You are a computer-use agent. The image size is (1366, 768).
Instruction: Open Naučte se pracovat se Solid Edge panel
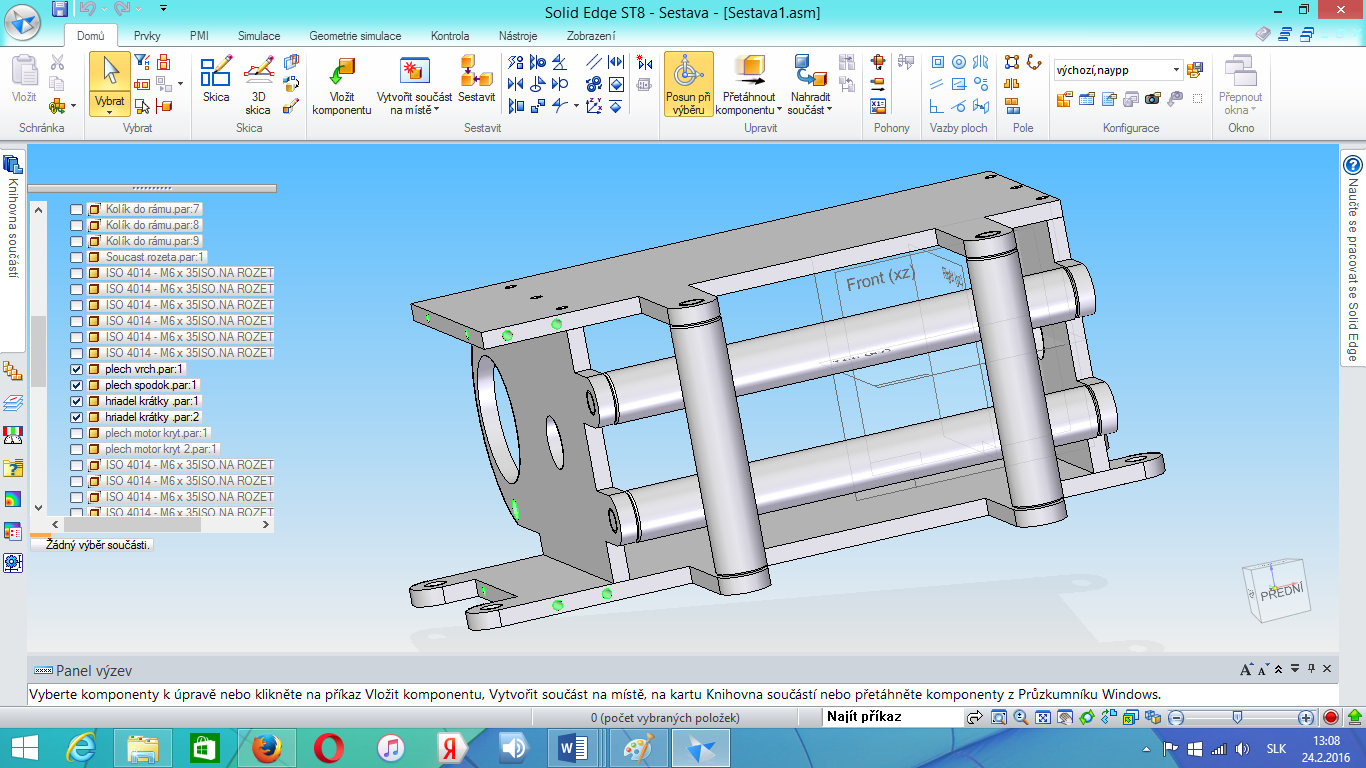pos(1353,260)
